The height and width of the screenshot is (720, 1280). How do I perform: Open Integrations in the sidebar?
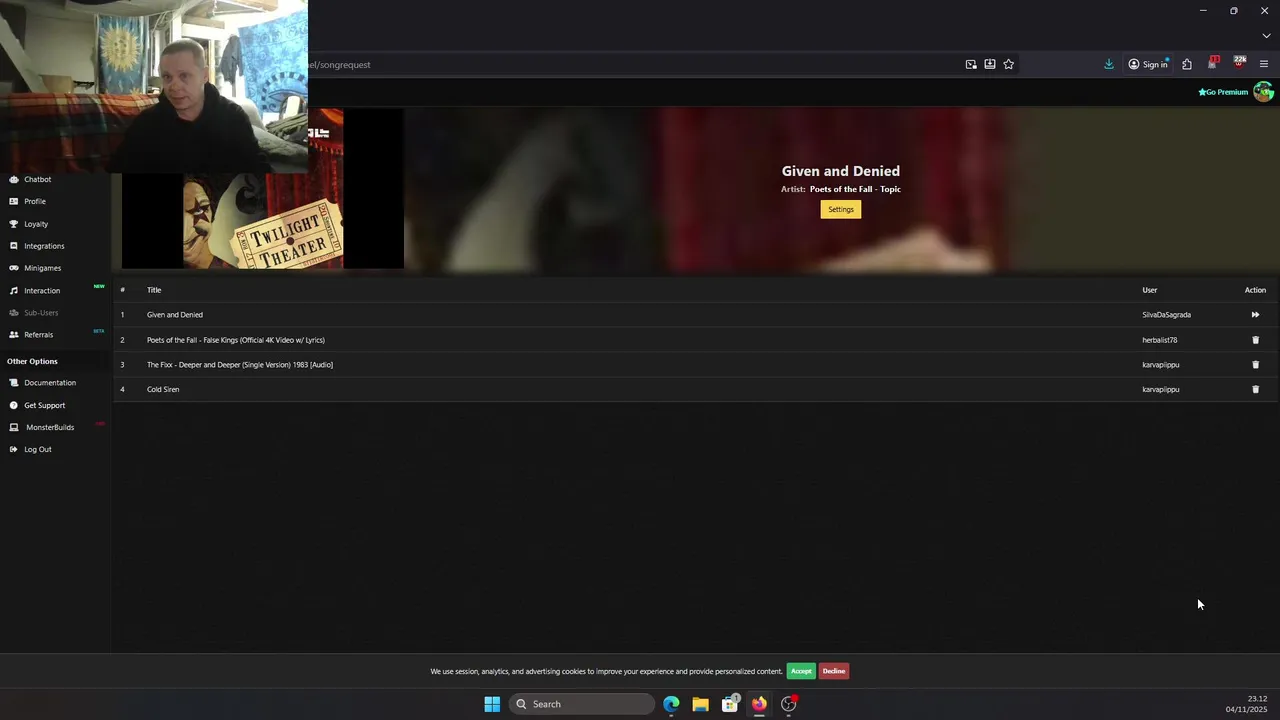click(44, 246)
